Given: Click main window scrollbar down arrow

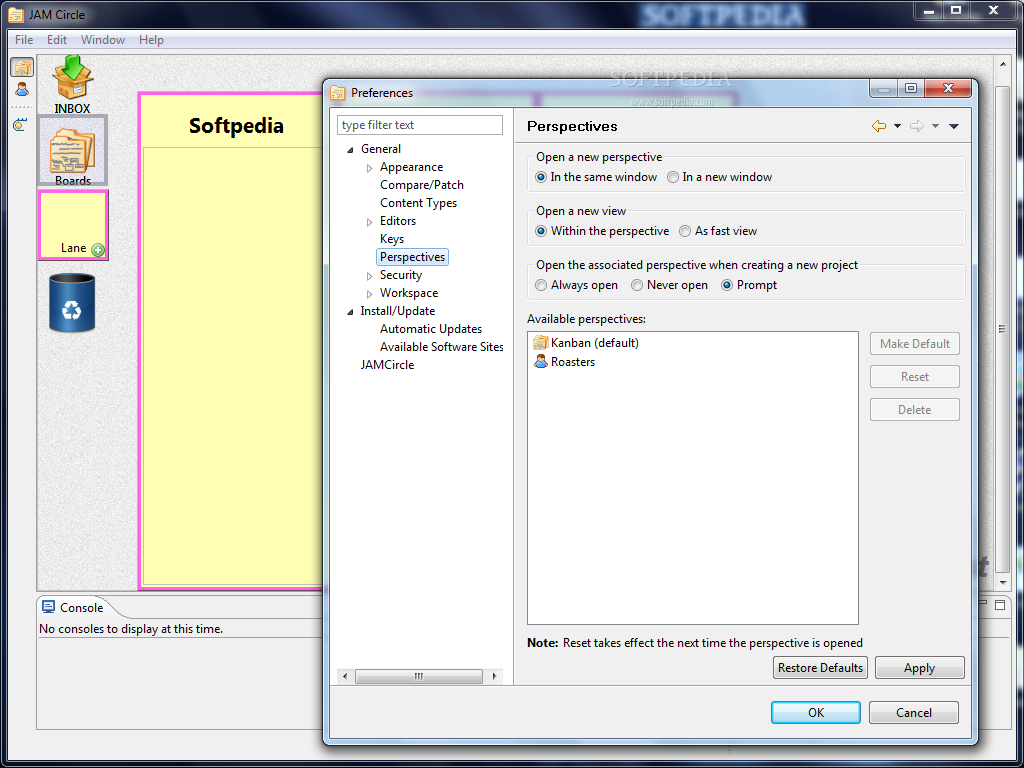Looking at the screenshot, I should click(1003, 583).
